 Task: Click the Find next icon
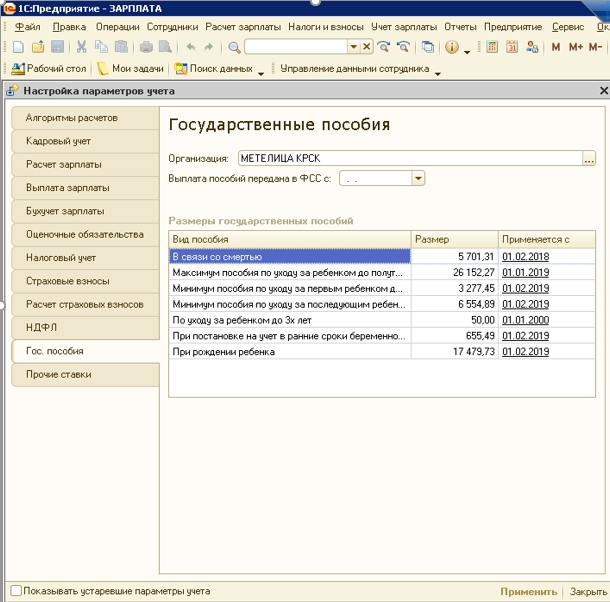point(384,47)
